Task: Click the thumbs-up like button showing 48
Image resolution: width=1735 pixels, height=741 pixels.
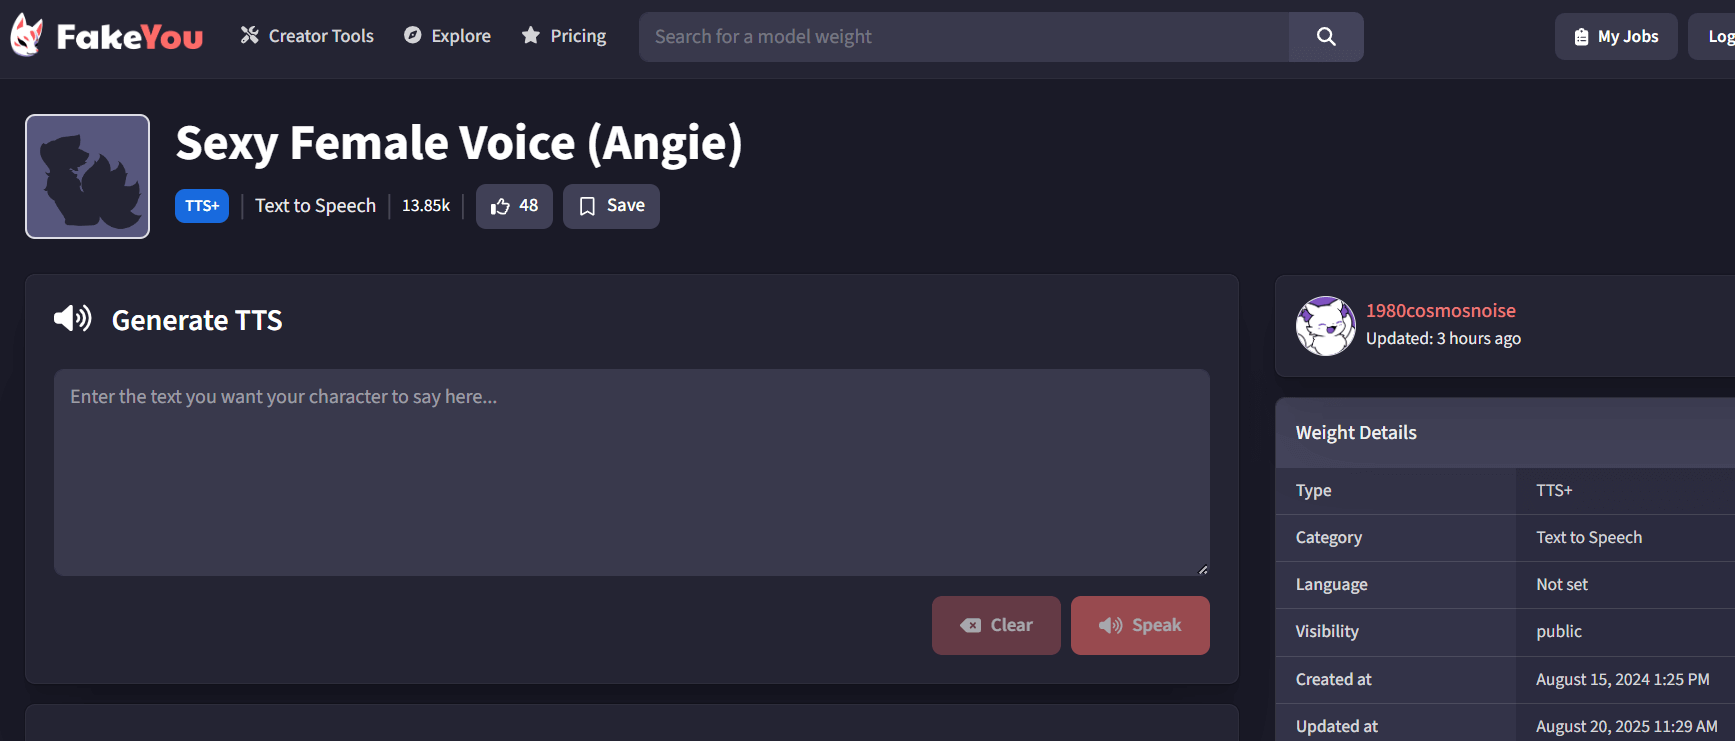Action: pyautogui.click(x=514, y=206)
